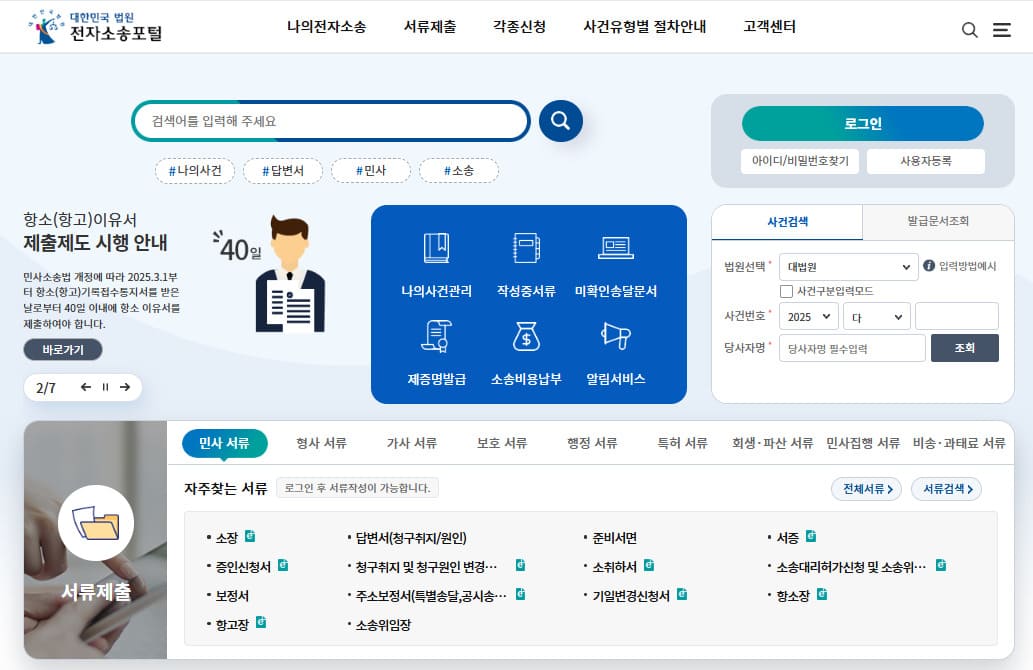The height and width of the screenshot is (670, 1033).
Task: Open the 다 case type dropdown
Action: click(x=876, y=315)
